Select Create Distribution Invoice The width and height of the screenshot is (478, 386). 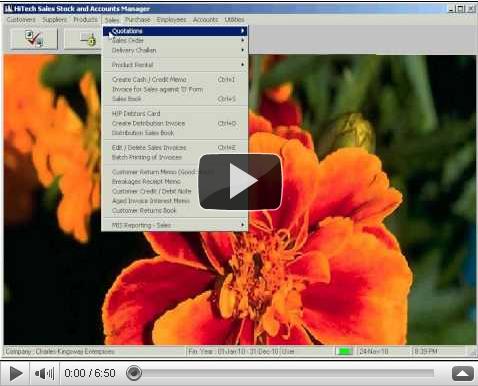(x=175, y=123)
